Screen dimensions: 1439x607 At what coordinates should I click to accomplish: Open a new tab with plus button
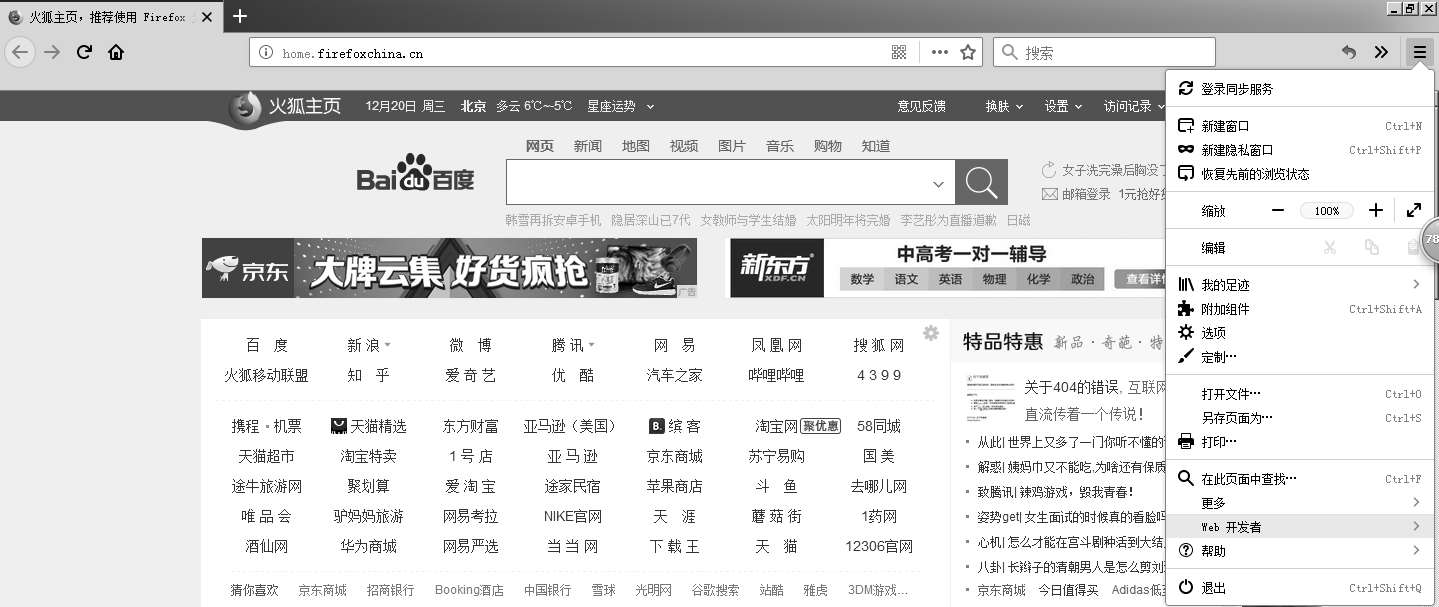coord(239,16)
